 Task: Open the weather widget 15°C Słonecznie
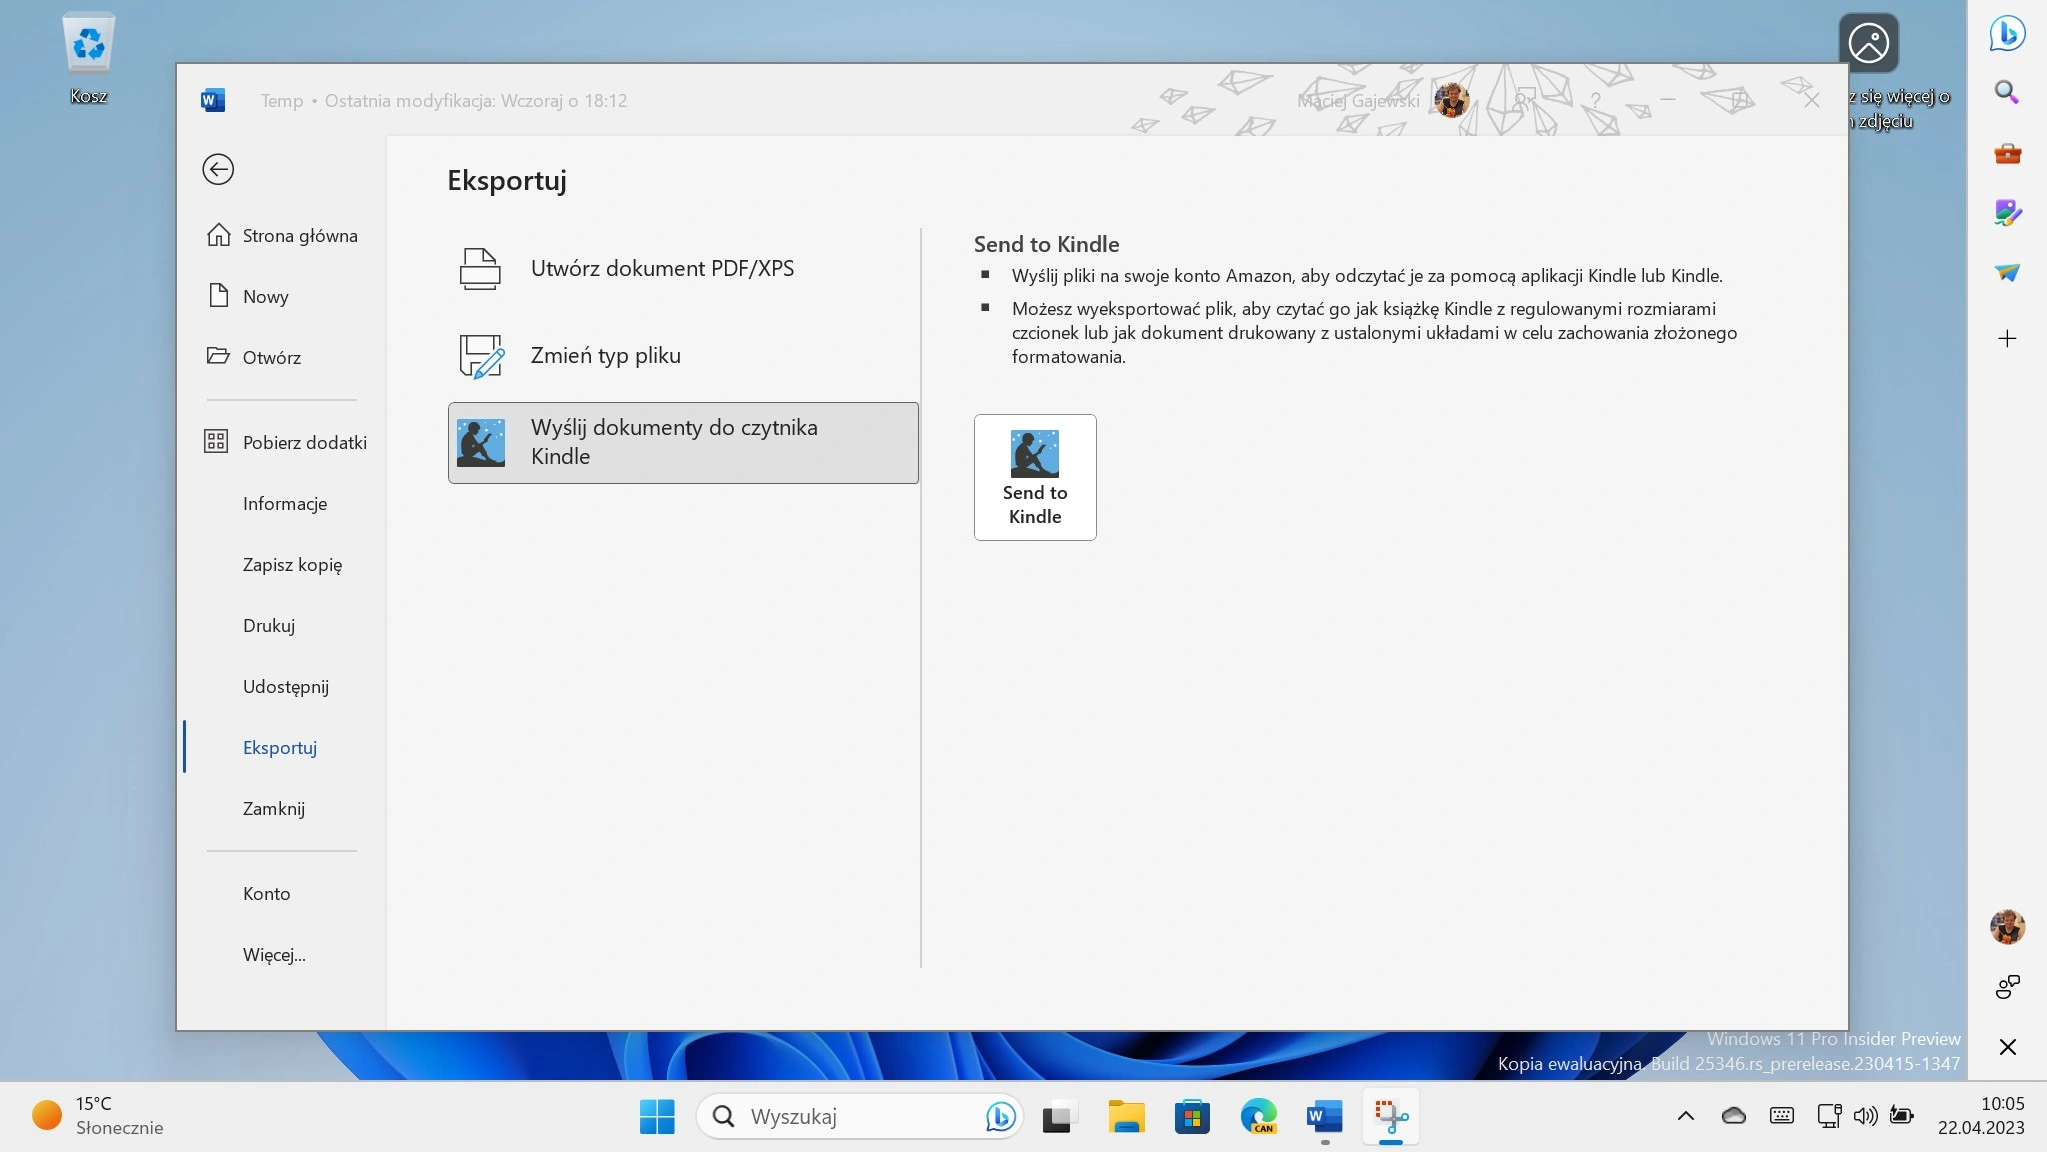[98, 1115]
